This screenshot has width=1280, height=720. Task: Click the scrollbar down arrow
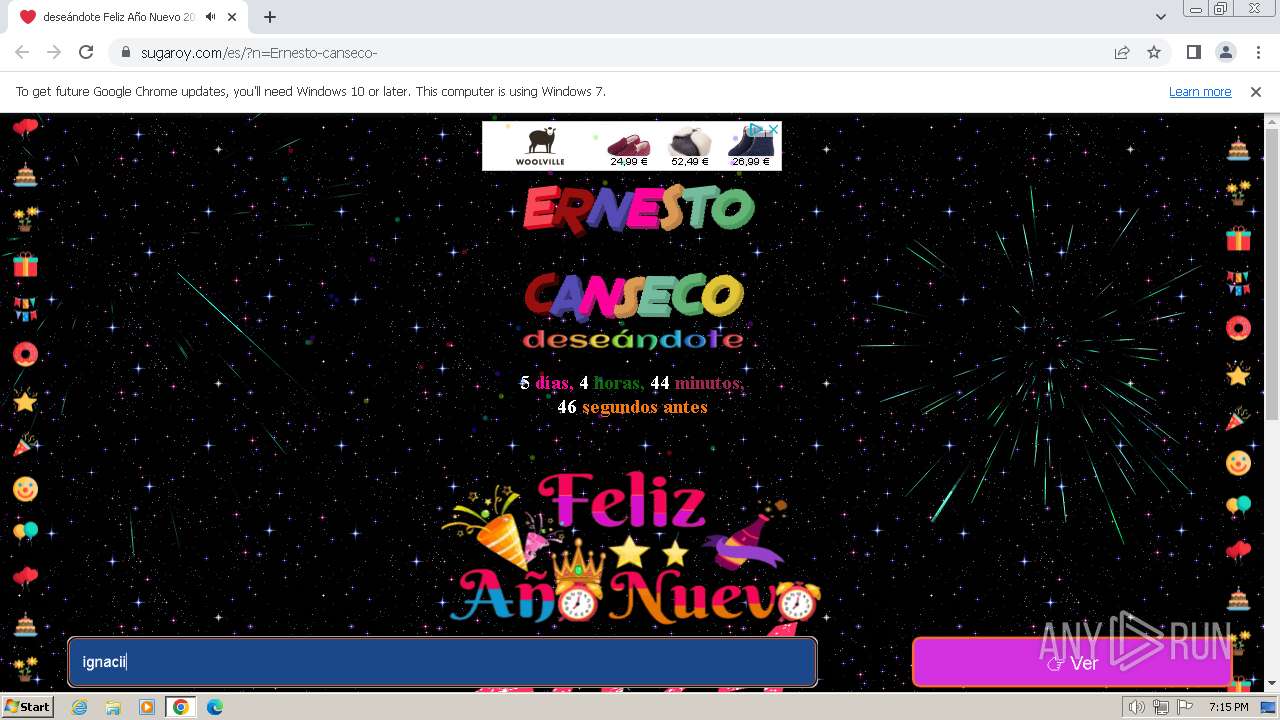click(1271, 684)
